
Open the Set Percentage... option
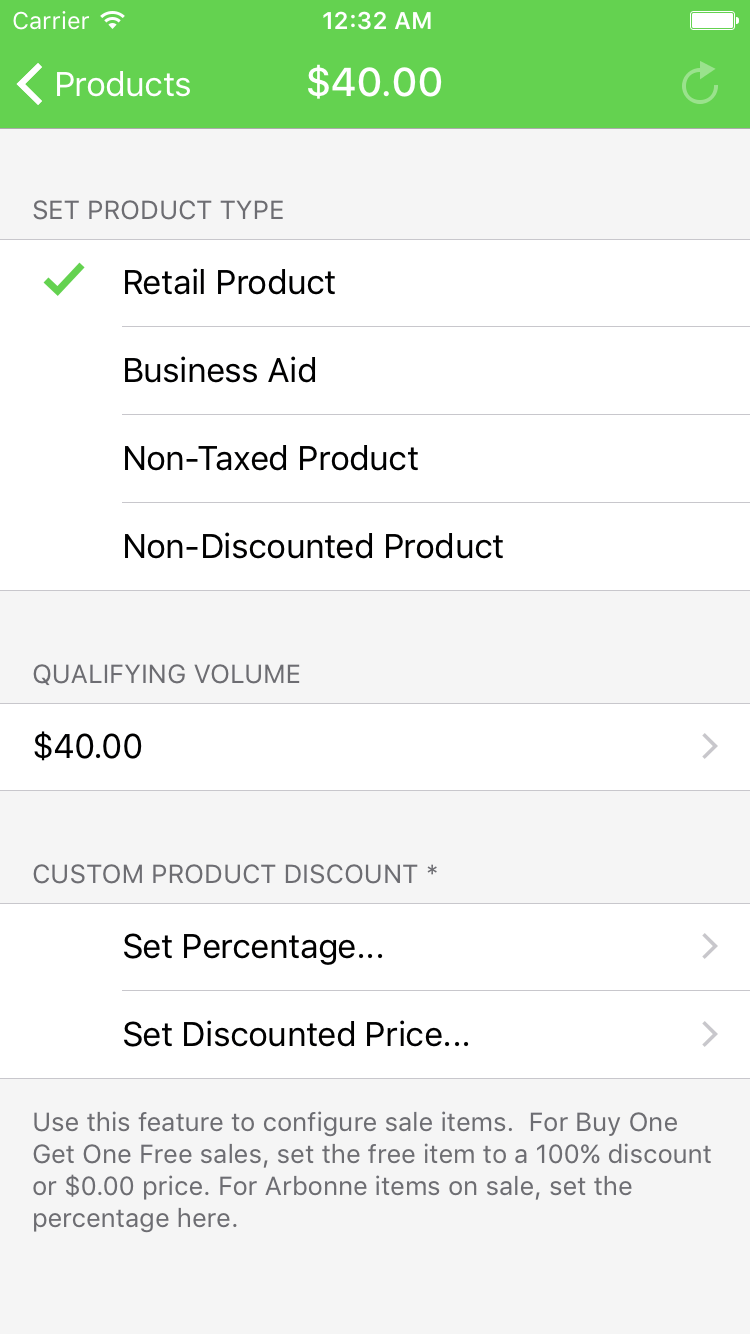click(x=253, y=946)
